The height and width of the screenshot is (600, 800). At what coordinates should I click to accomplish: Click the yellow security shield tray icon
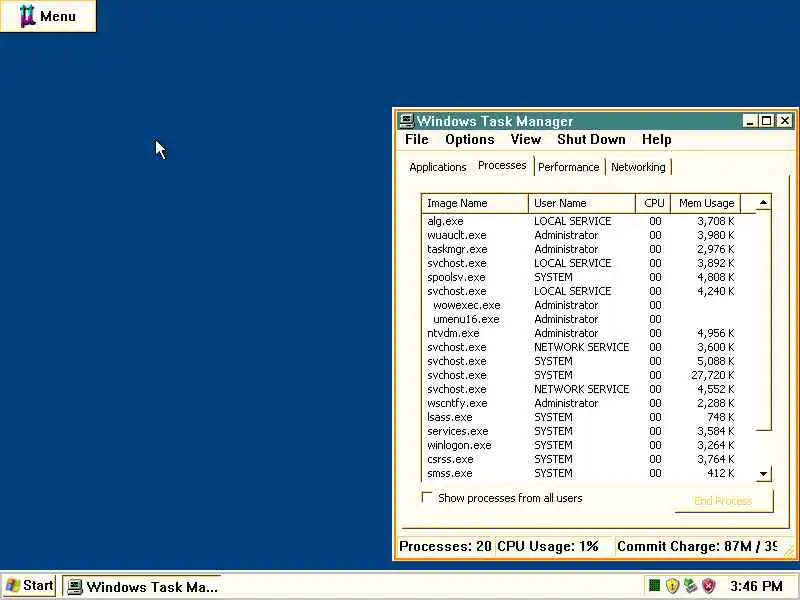coord(672,586)
